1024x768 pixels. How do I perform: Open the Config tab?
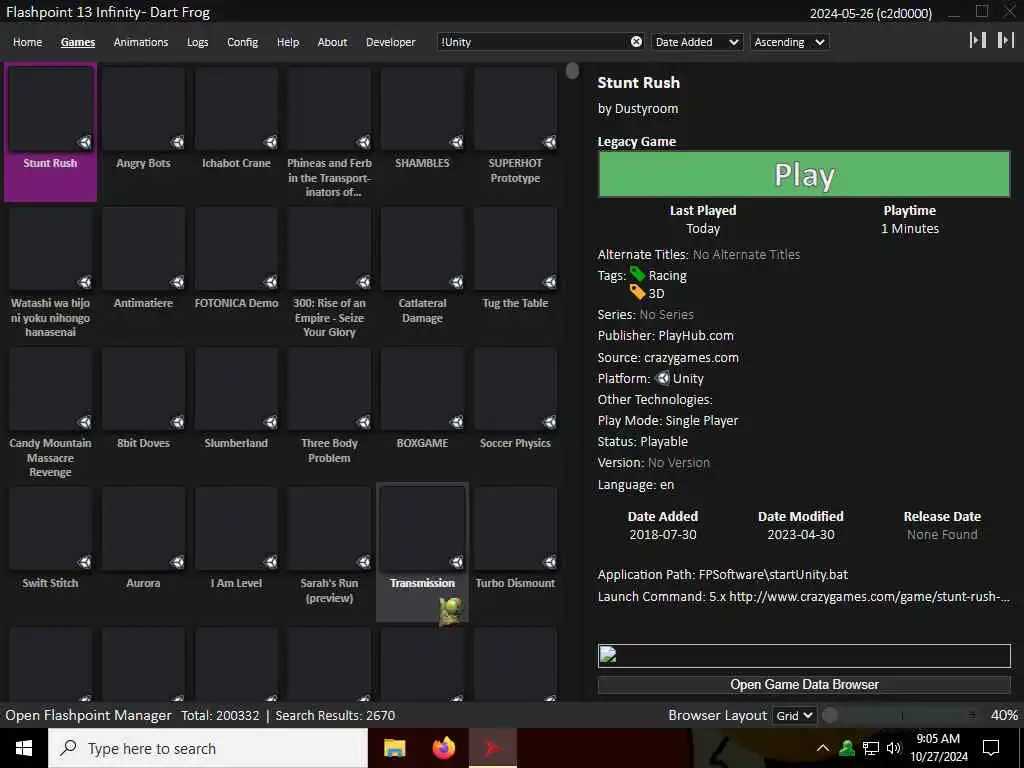click(242, 42)
